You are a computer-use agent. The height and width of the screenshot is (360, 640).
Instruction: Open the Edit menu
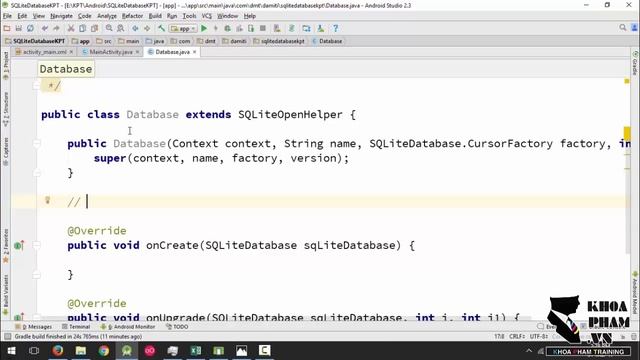tap(22, 16)
